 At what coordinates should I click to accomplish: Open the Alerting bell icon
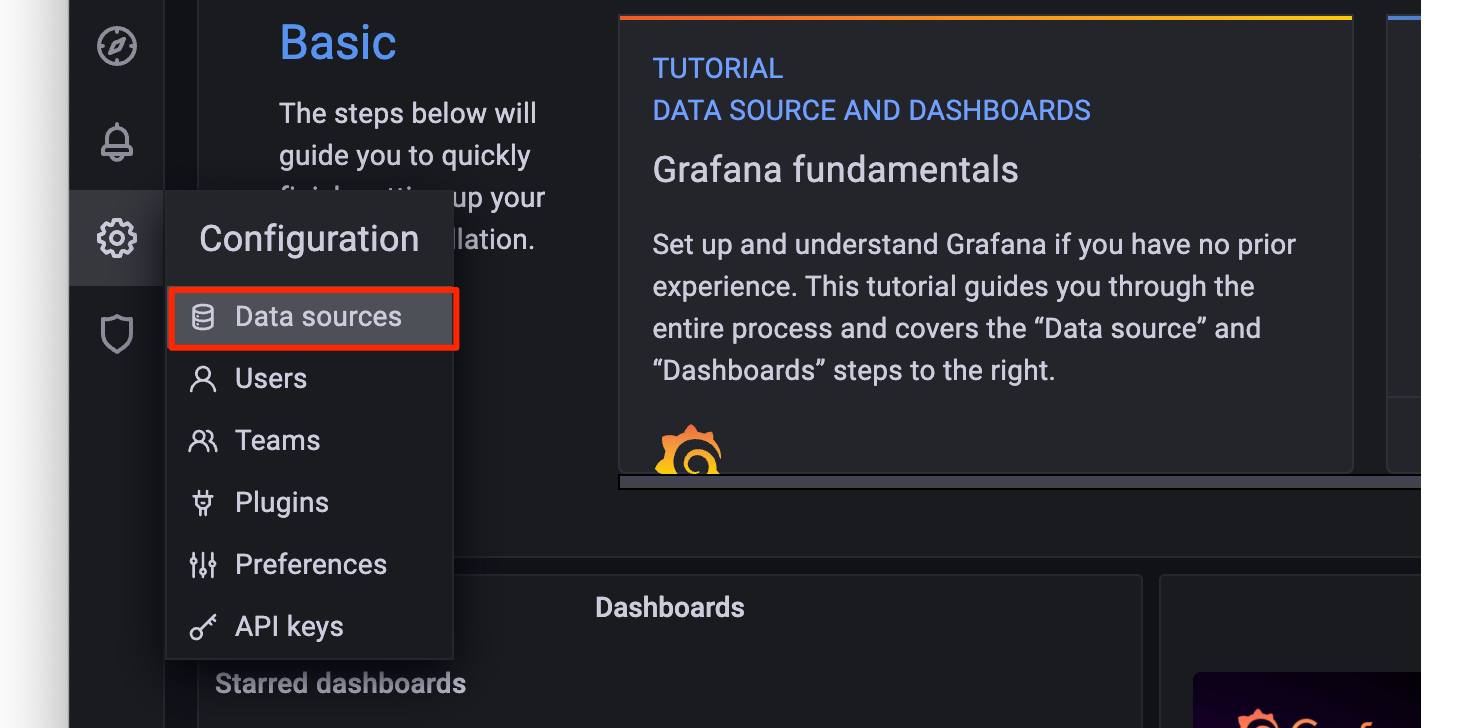(x=117, y=142)
